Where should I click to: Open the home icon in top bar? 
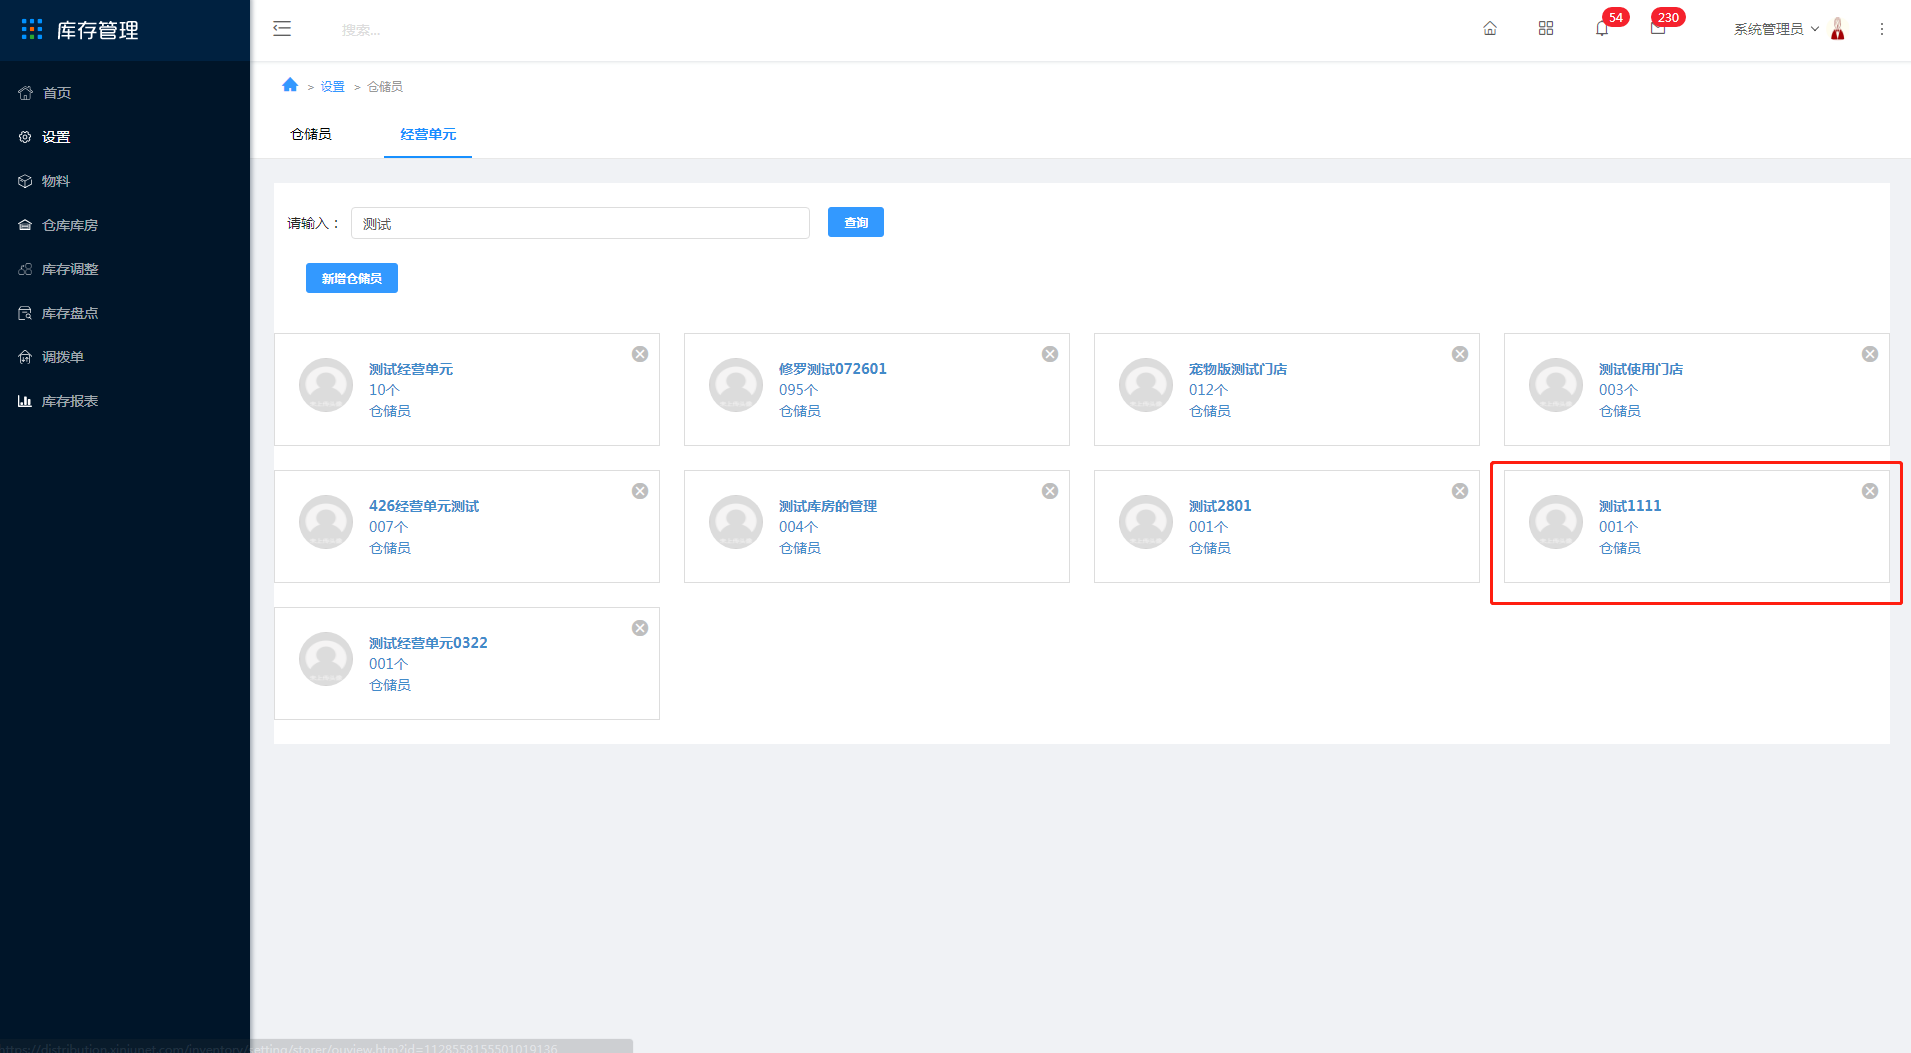pyautogui.click(x=1490, y=29)
